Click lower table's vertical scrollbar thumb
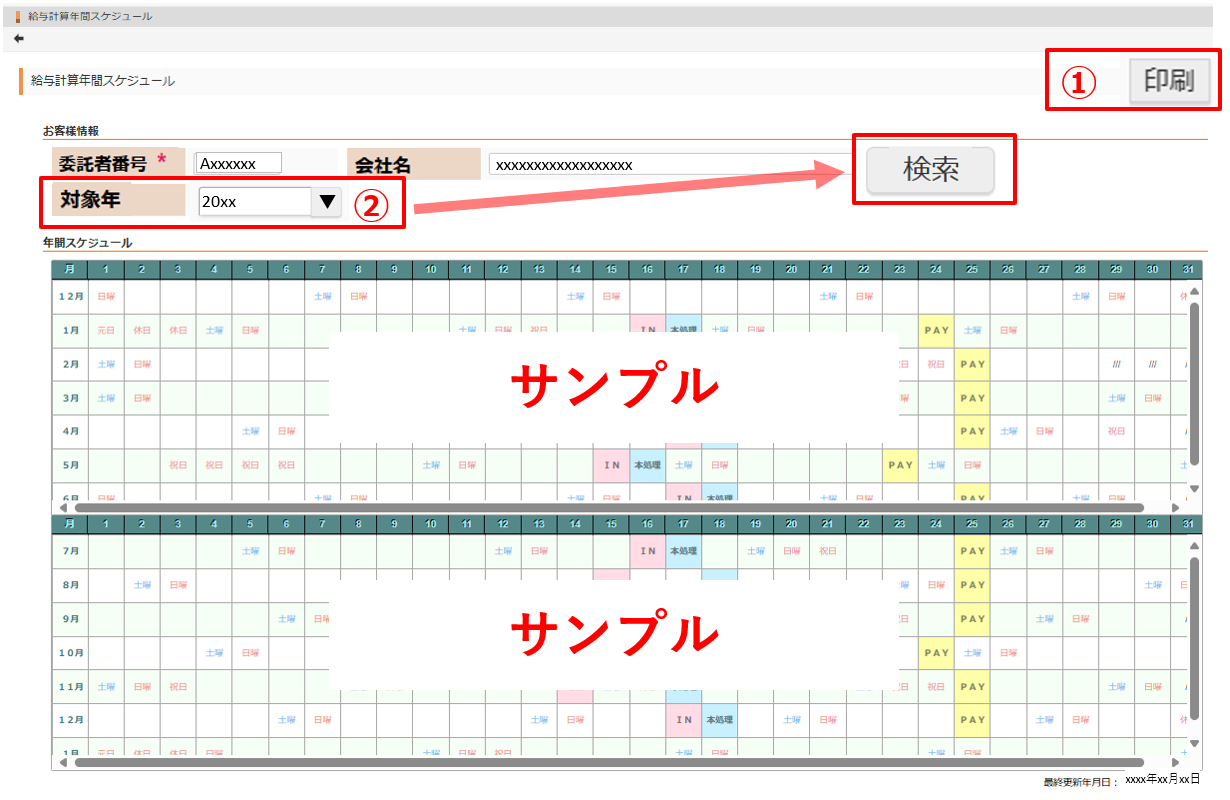Viewport: 1230px width, 800px height. (x=1193, y=639)
